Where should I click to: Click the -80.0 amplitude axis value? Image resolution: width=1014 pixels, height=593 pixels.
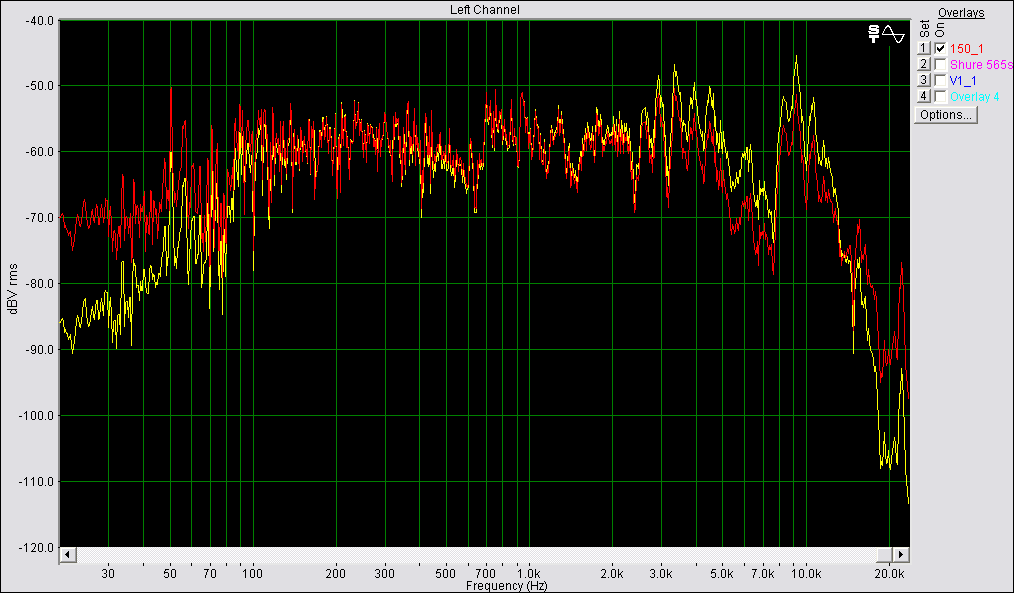(x=39, y=284)
